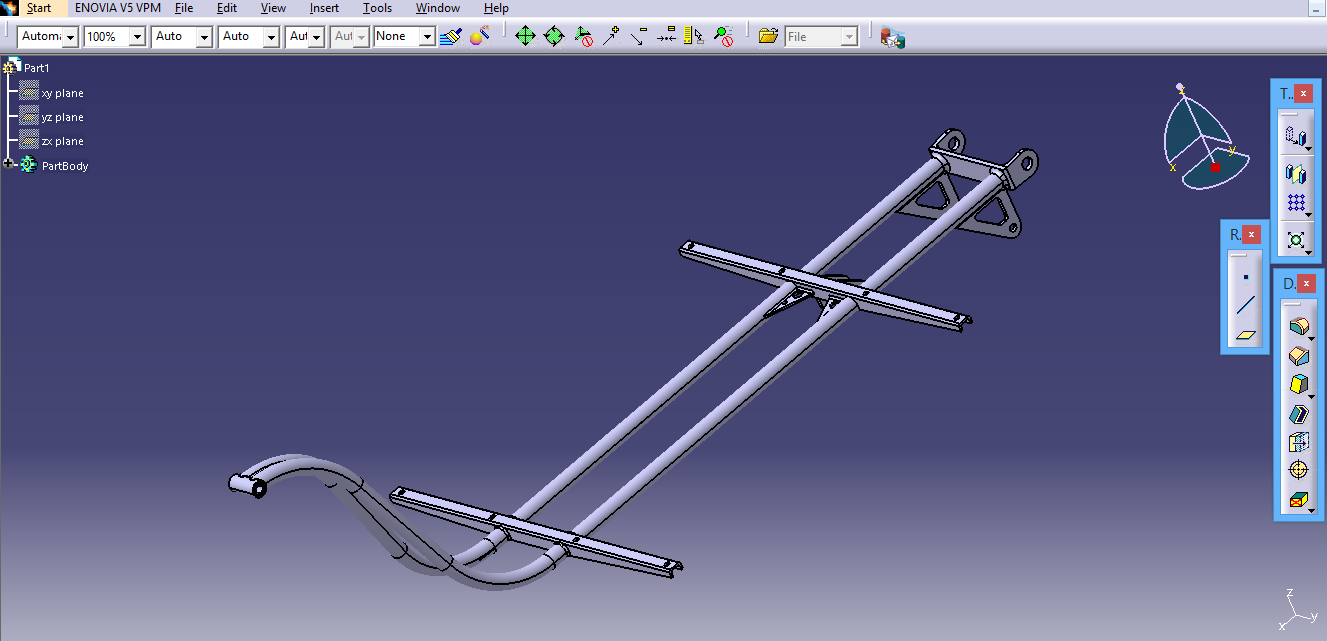
Task: Select PartBody in the specification tree
Action: [x=65, y=166]
